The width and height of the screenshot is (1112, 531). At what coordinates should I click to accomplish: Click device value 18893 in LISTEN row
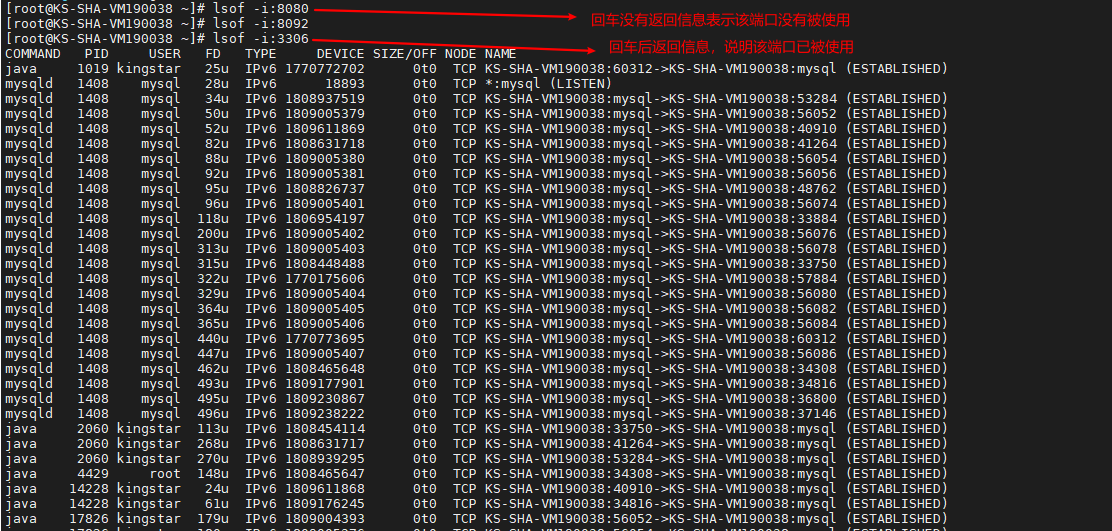coord(345,84)
